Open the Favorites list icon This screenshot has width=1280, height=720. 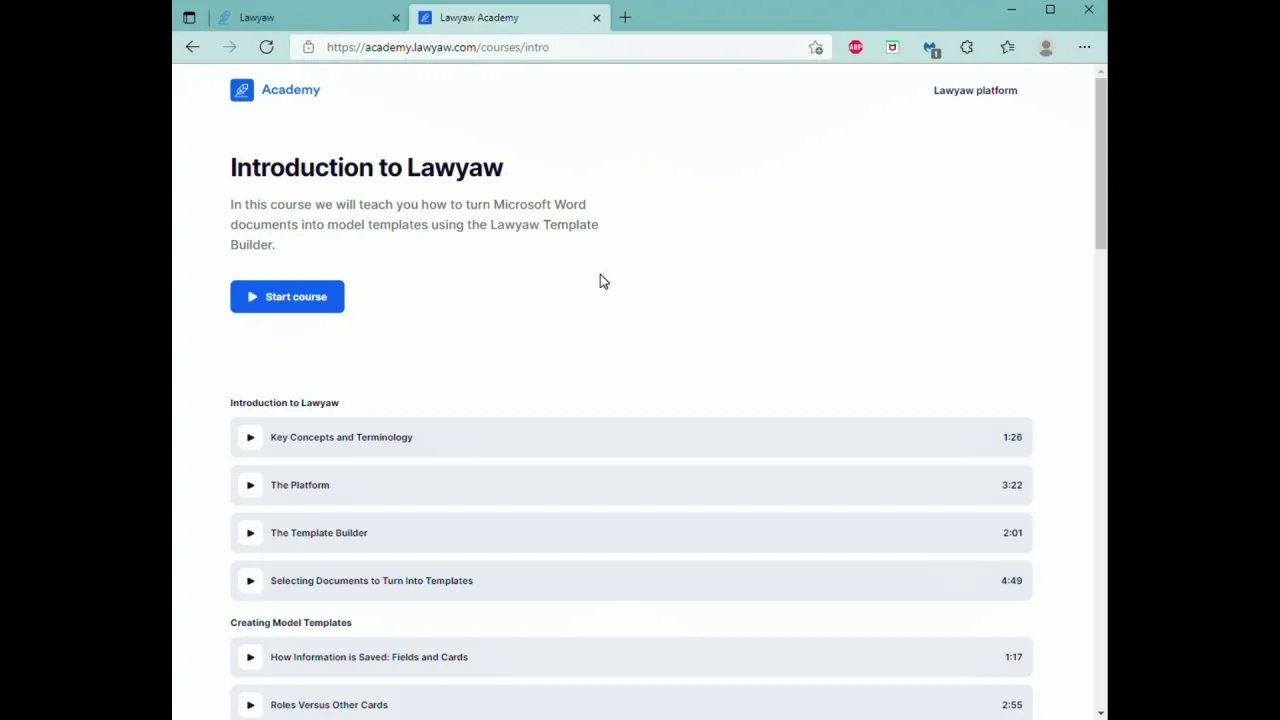point(1007,47)
